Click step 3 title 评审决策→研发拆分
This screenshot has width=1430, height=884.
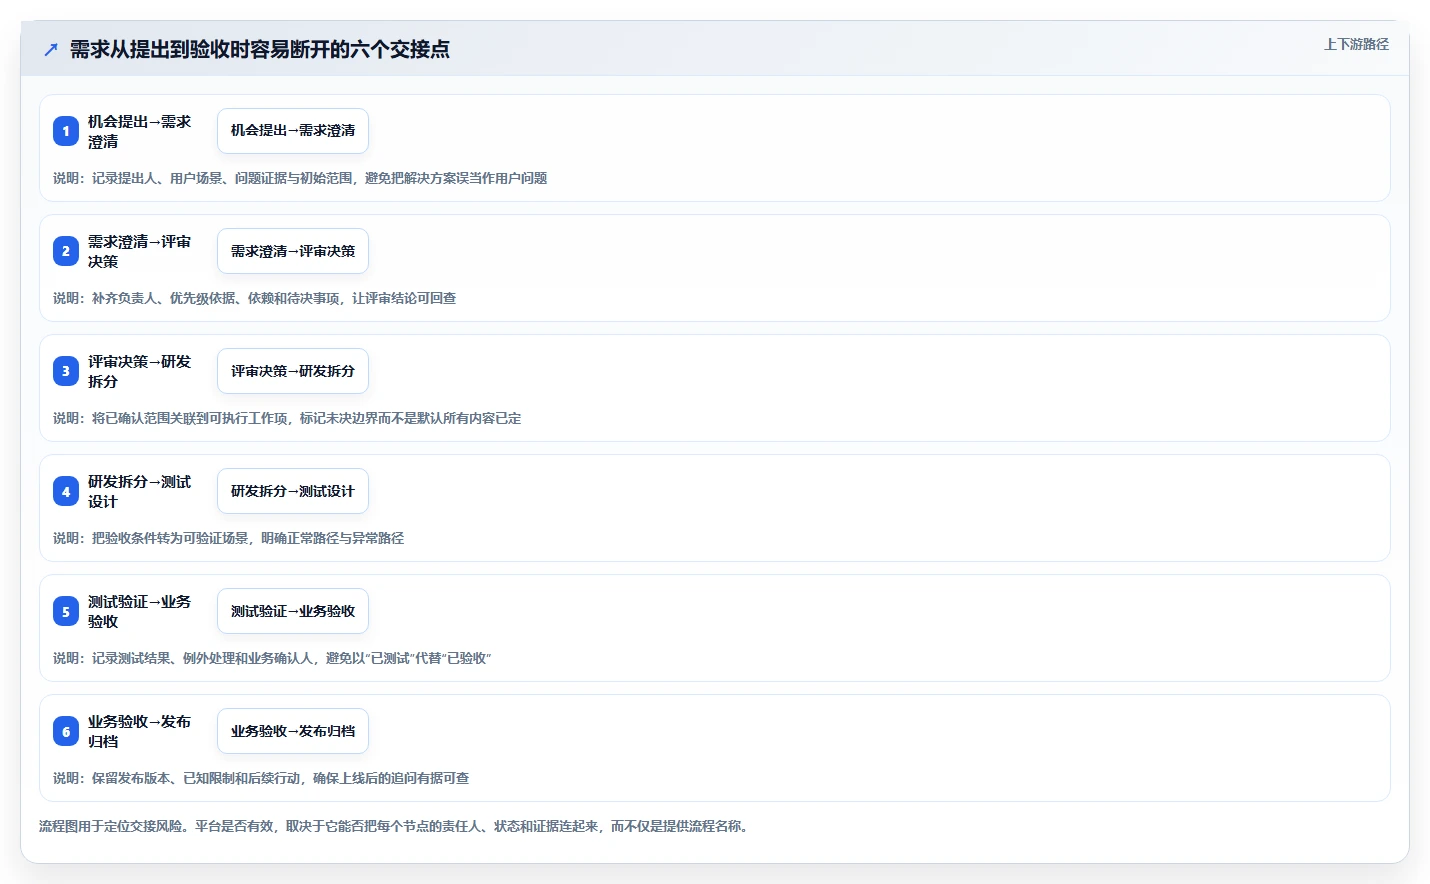click(139, 371)
